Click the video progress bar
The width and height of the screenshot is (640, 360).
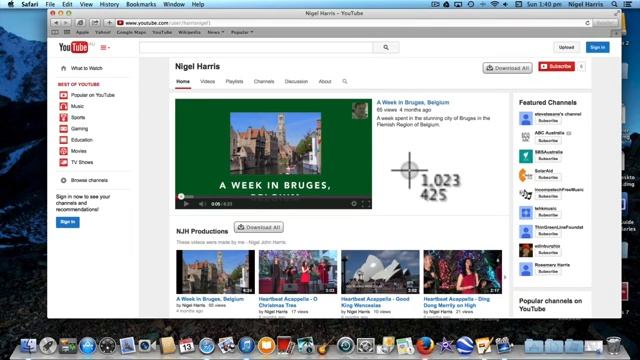tap(273, 197)
